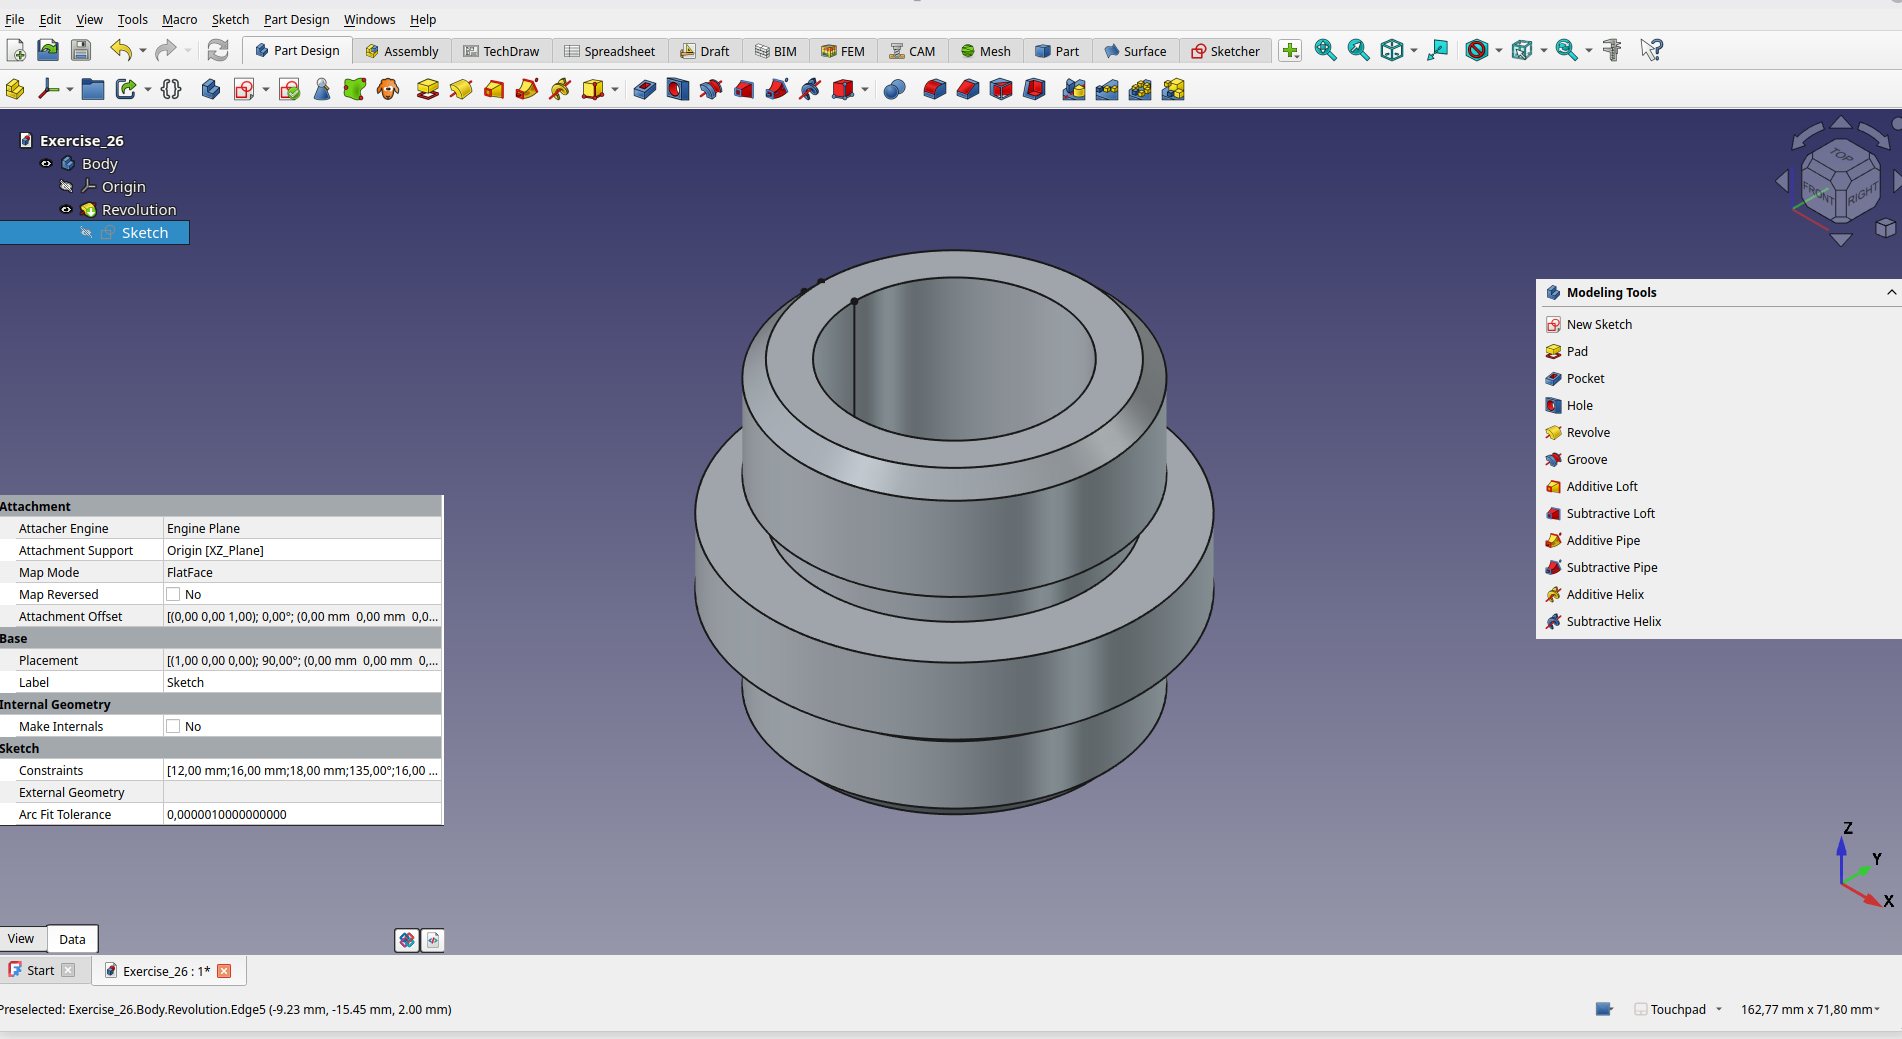1902x1039 pixels.
Task: Open the standard views dropdown arrow
Action: click(x=1413, y=50)
